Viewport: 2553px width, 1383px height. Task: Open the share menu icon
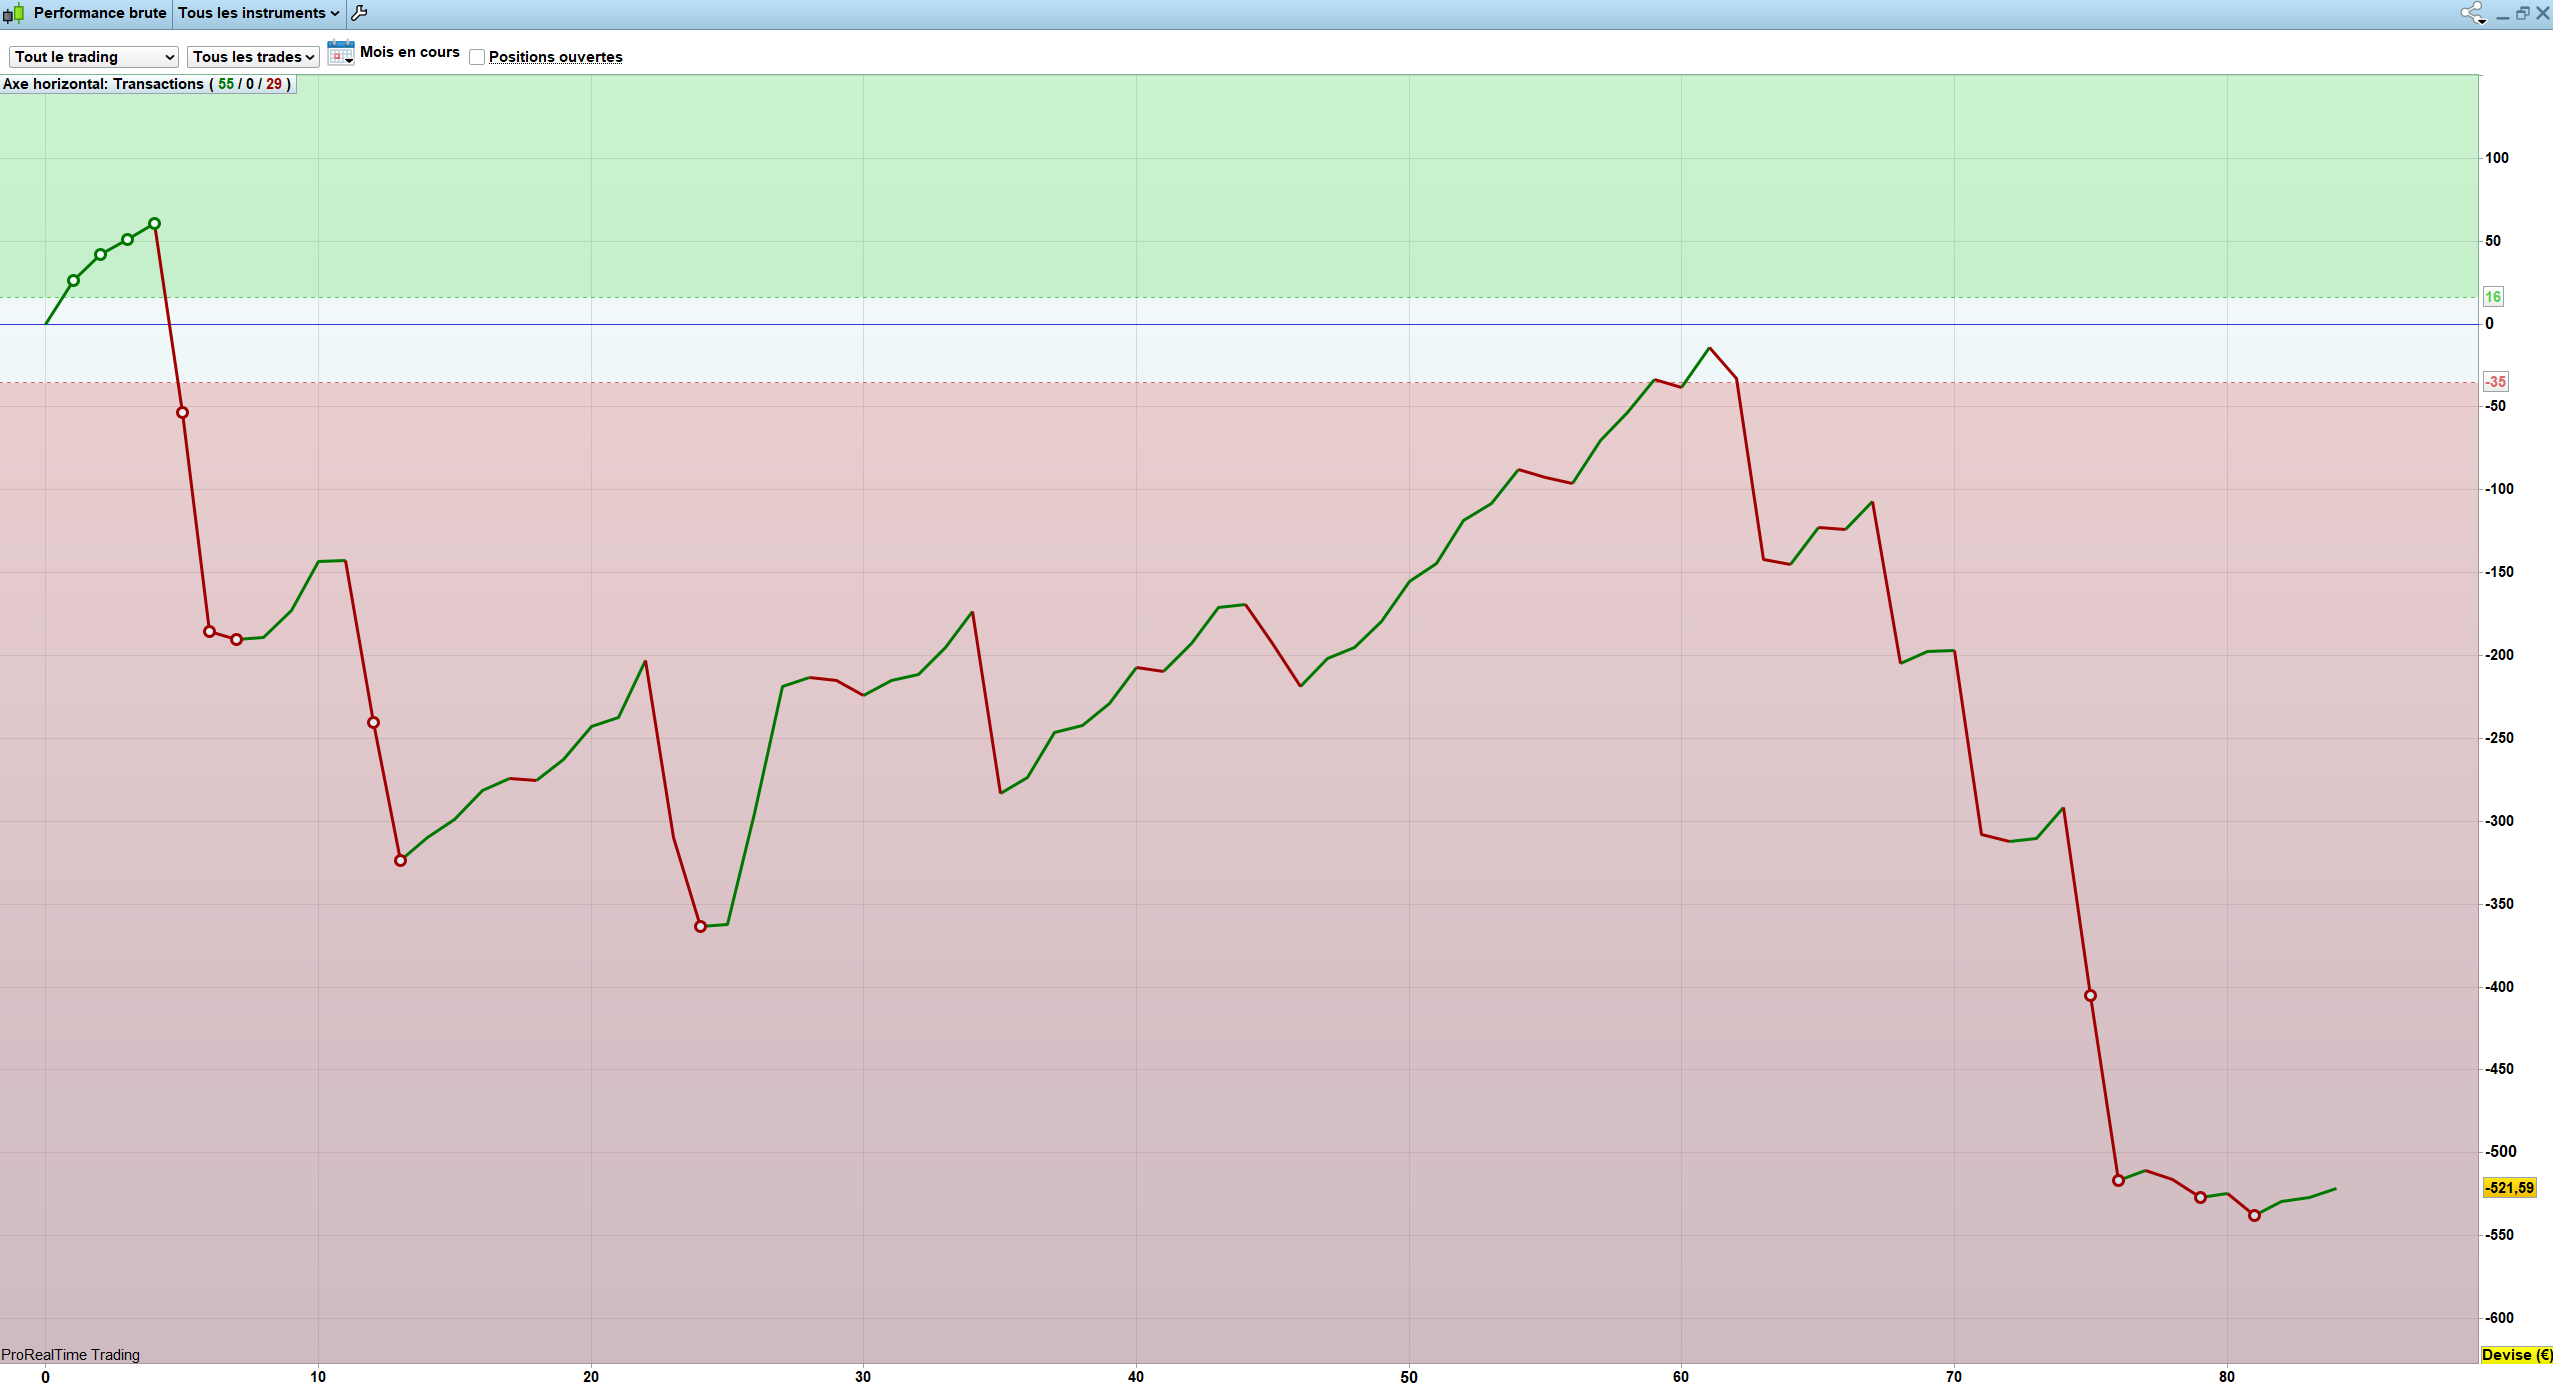pyautogui.click(x=2472, y=13)
